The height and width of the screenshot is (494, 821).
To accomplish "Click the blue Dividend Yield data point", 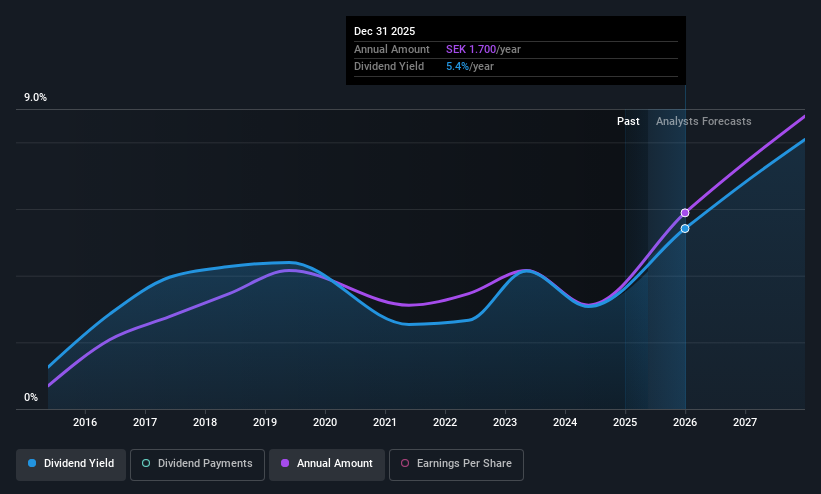I will (685, 228).
